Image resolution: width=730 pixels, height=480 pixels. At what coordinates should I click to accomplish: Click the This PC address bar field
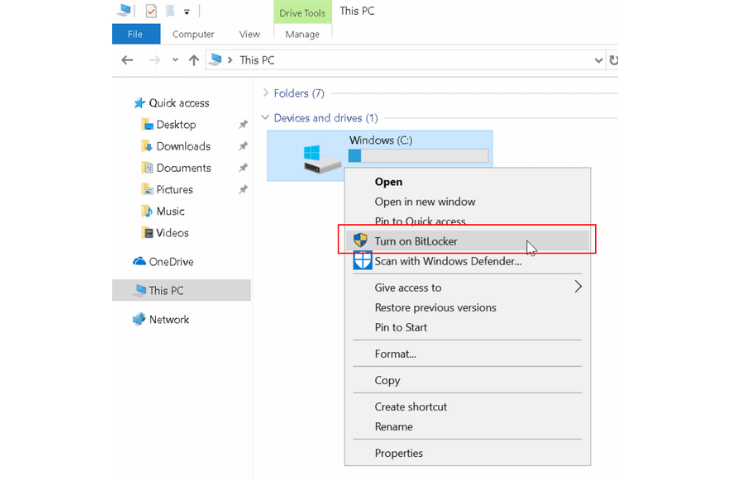click(405, 60)
